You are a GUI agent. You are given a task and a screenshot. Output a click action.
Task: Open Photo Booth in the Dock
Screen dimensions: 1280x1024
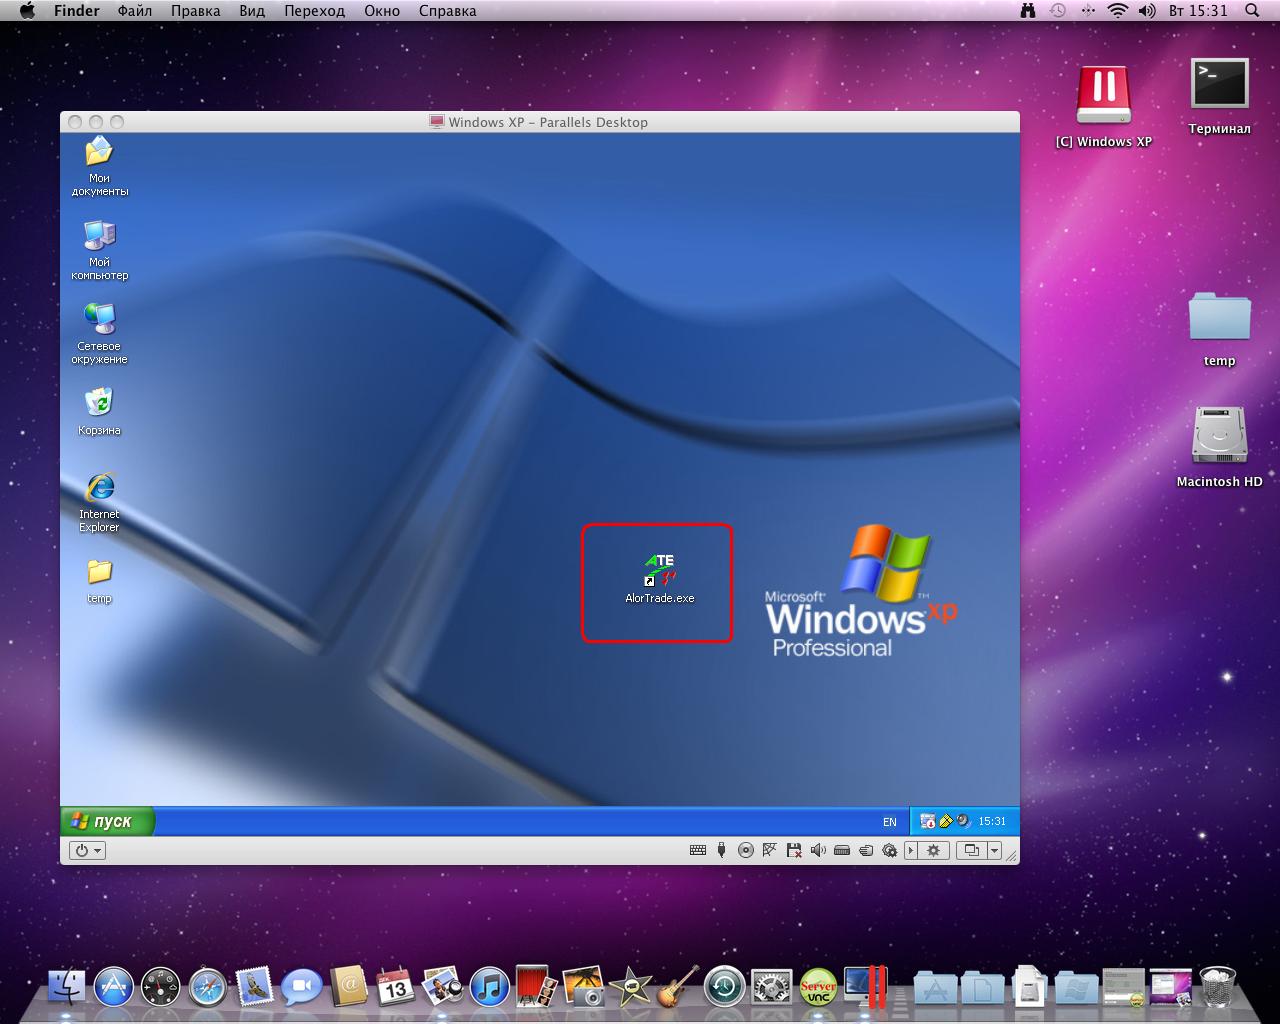[x=536, y=986]
